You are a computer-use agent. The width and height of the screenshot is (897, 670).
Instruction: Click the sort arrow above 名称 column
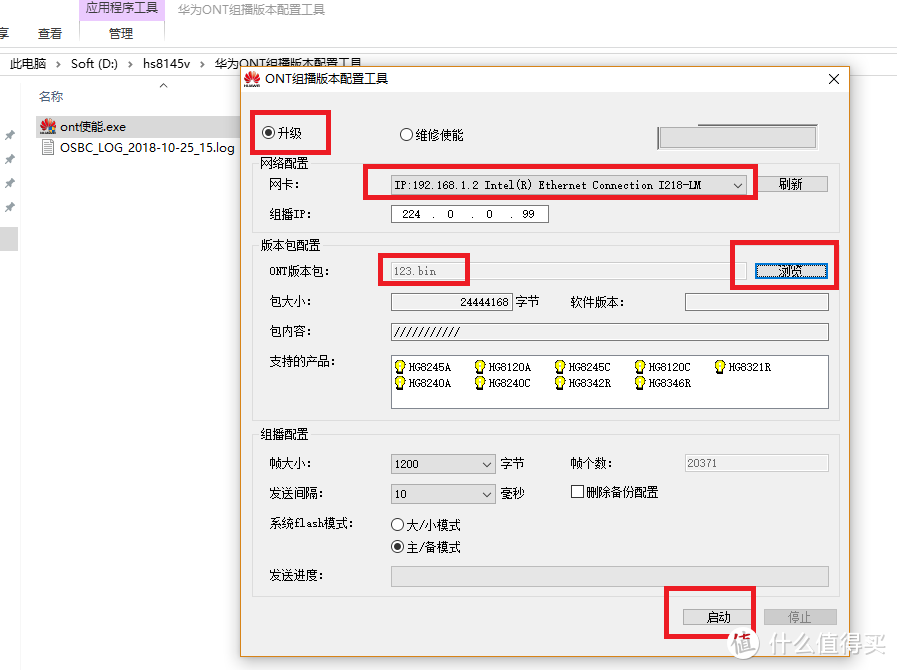click(164, 85)
